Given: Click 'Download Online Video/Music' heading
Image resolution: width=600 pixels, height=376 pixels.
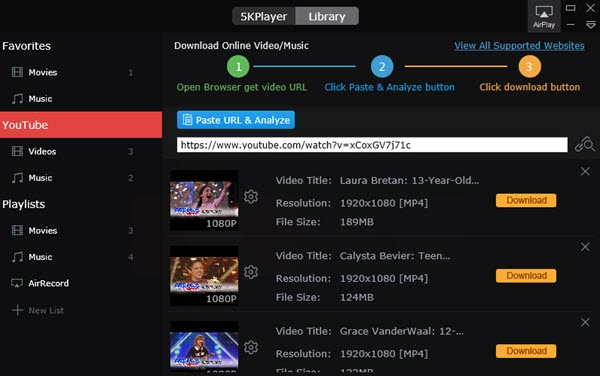Looking at the screenshot, I should (241, 46).
